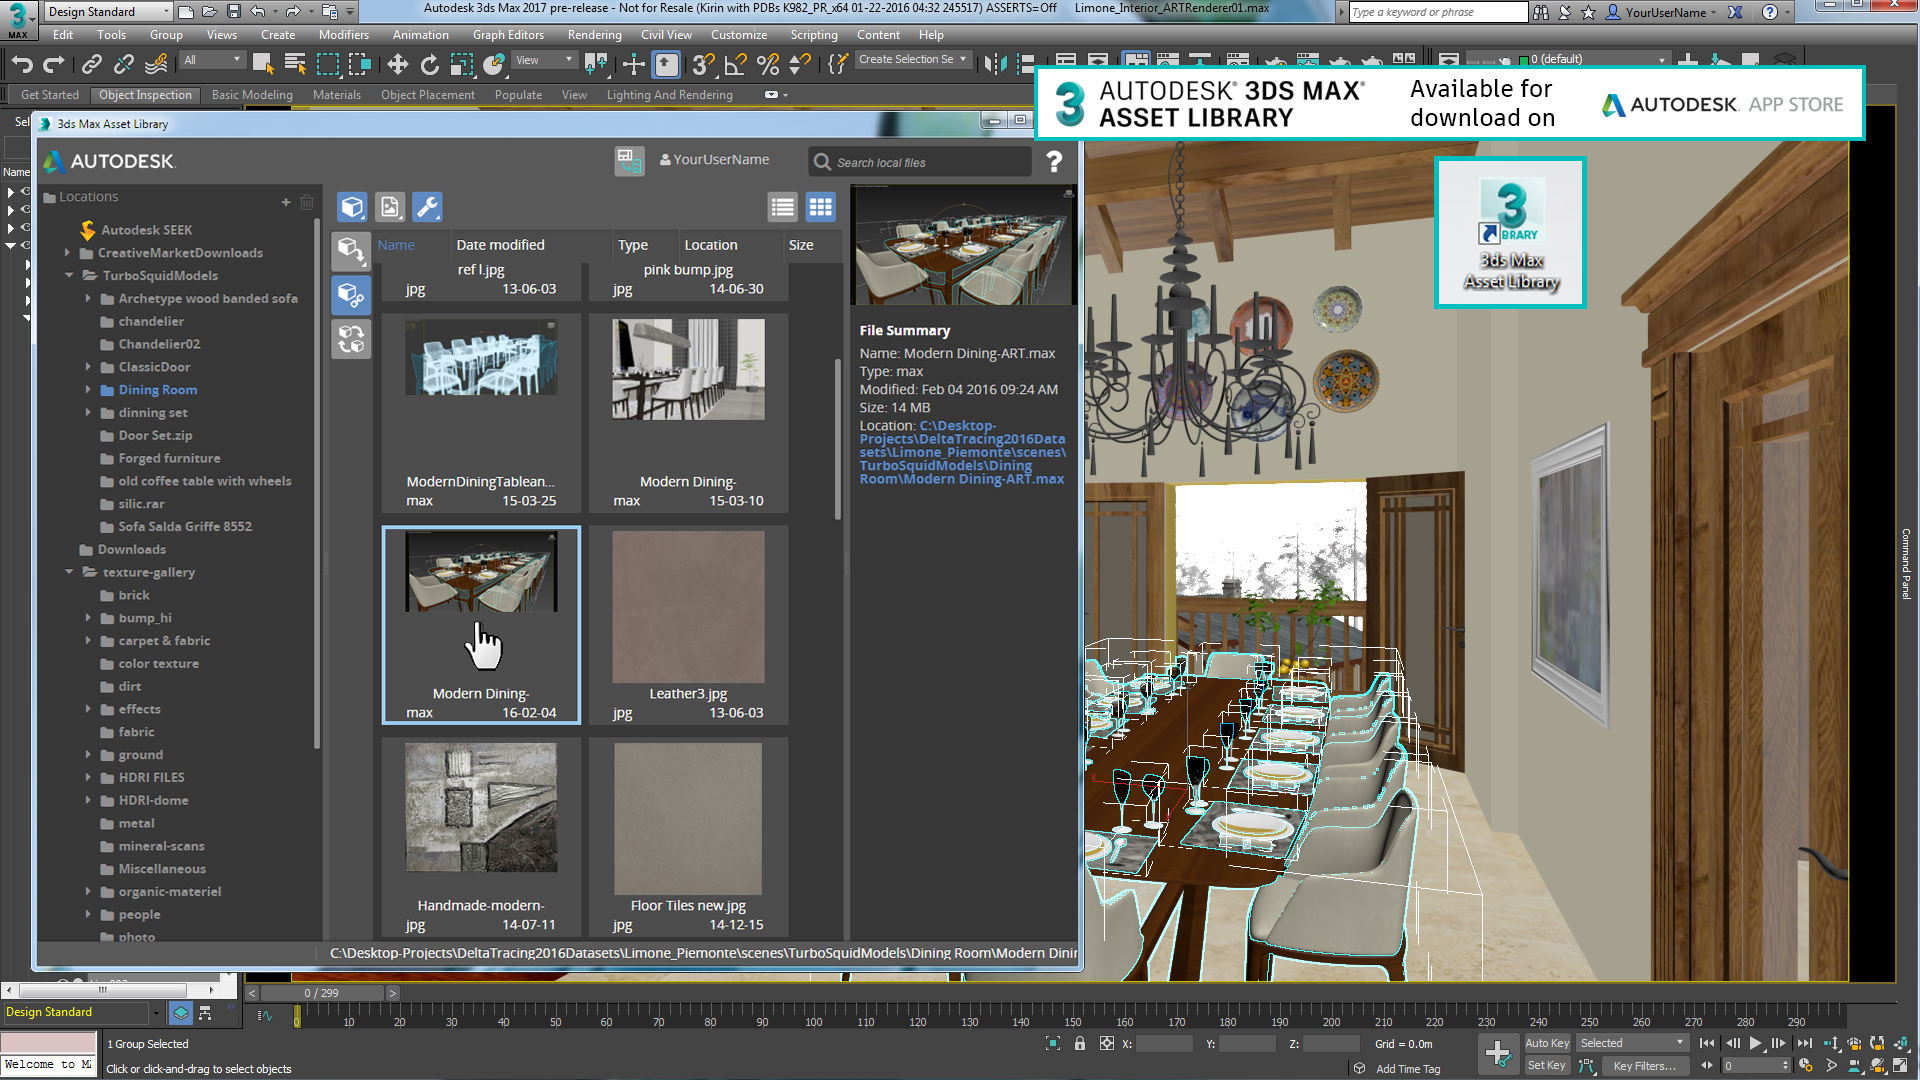Switch to the Object Inspection ribbon tab
This screenshot has height=1080, width=1920.
click(x=145, y=95)
